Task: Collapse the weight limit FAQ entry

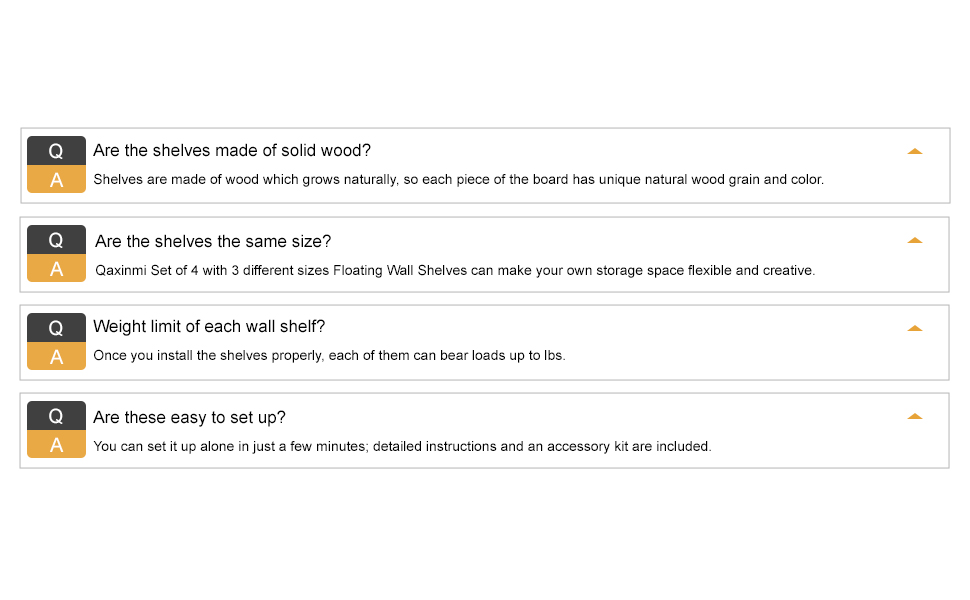Action: [x=915, y=327]
